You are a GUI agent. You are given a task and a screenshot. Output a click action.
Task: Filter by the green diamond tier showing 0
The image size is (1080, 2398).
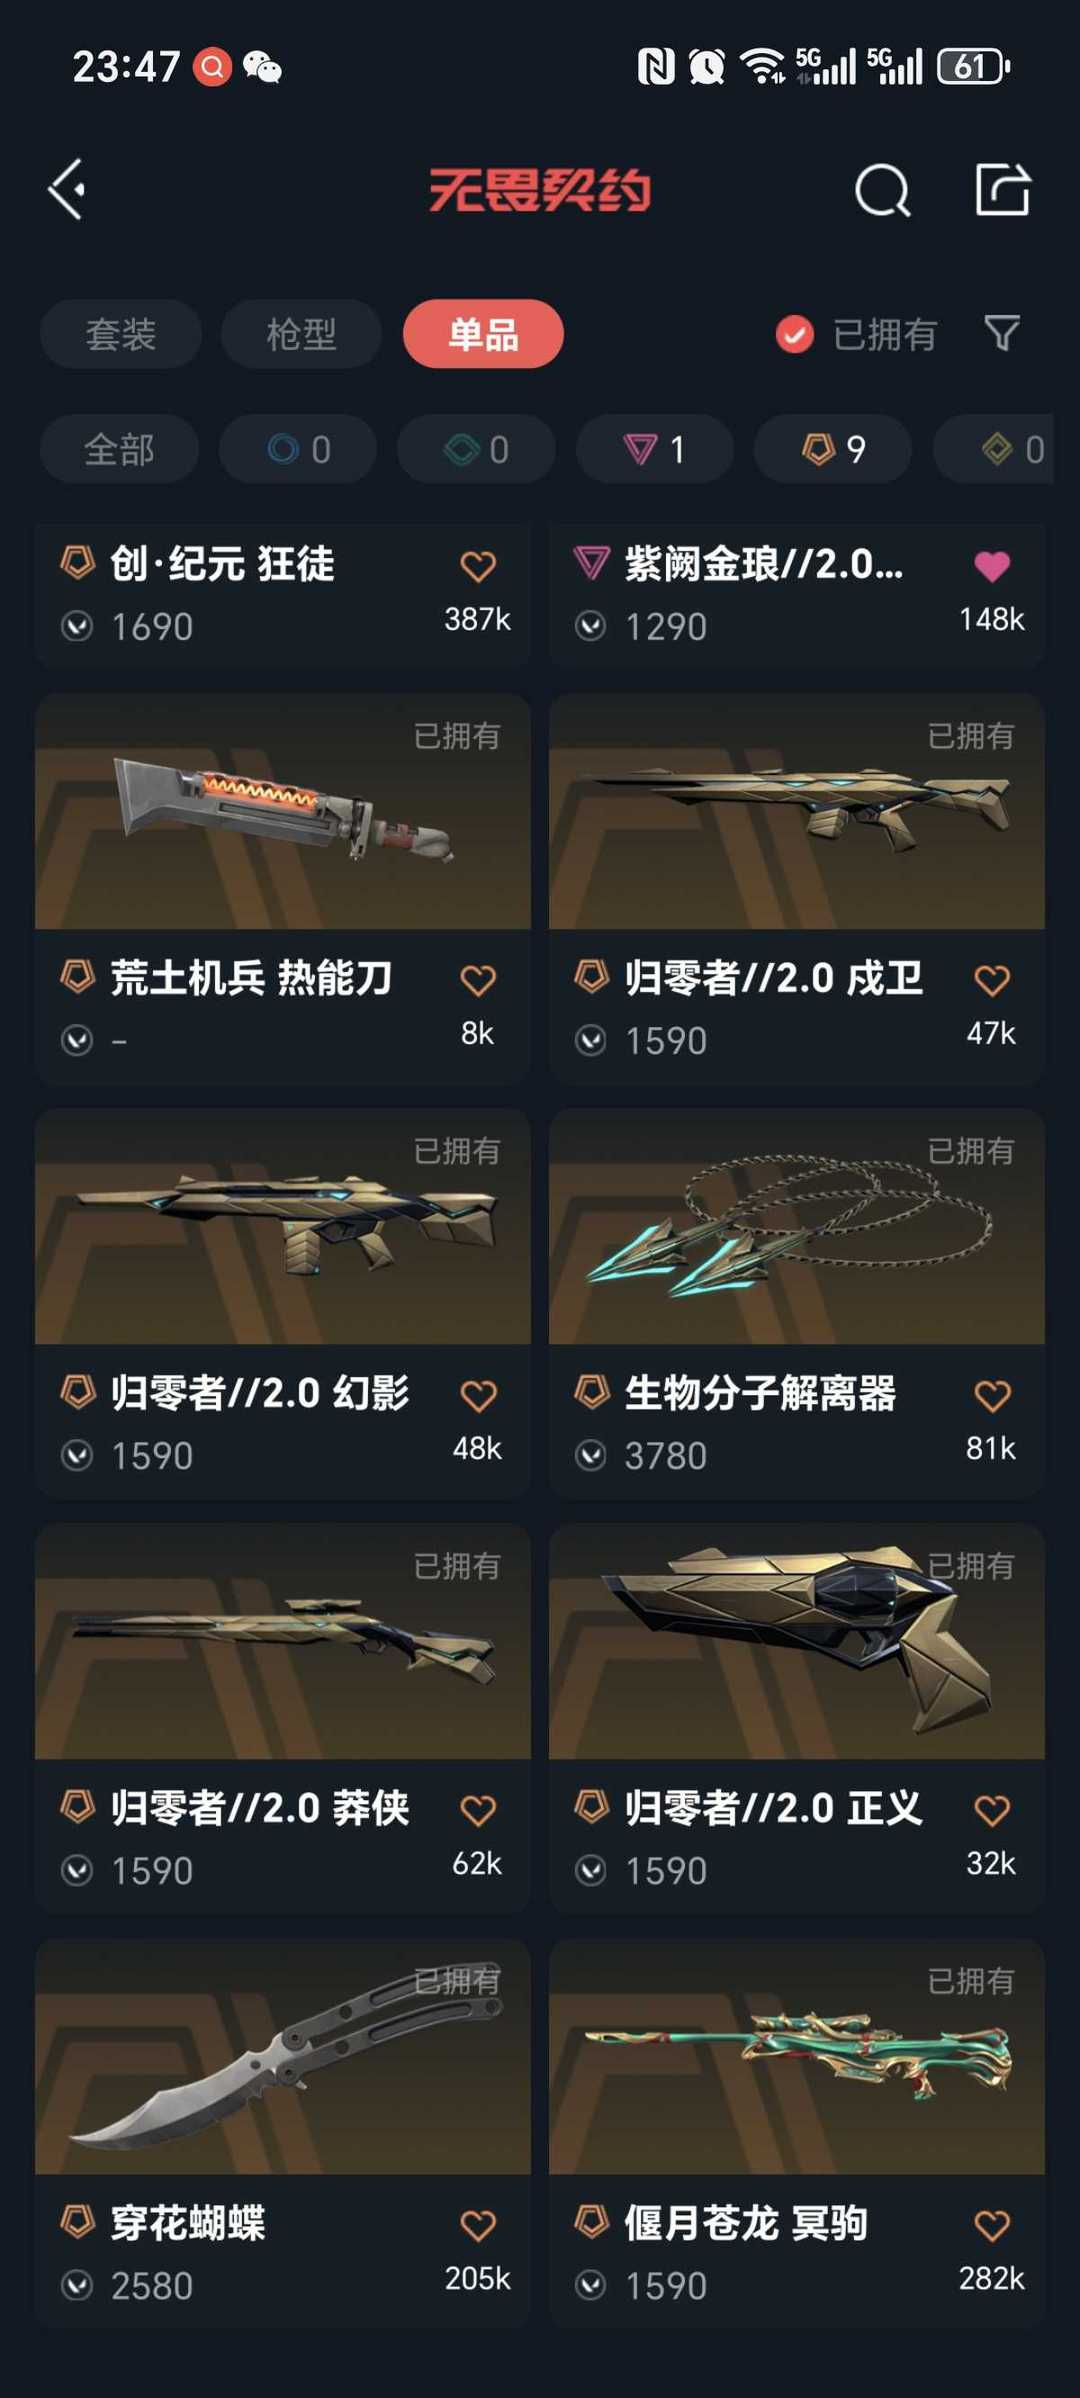[476, 449]
